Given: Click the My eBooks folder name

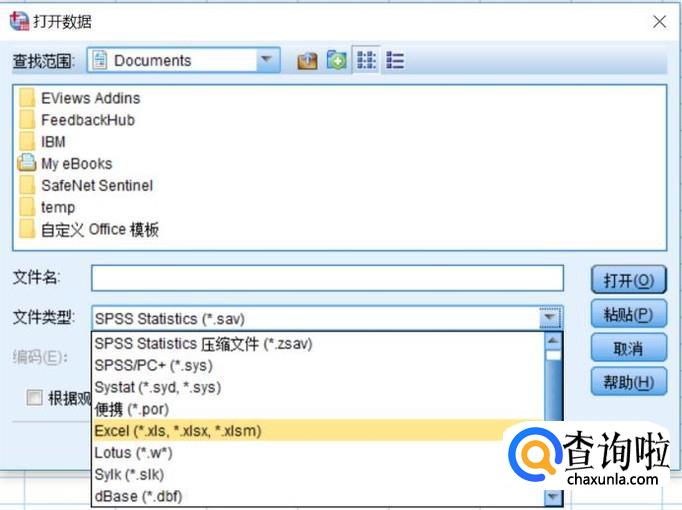Looking at the screenshot, I should pyautogui.click(x=77, y=163).
